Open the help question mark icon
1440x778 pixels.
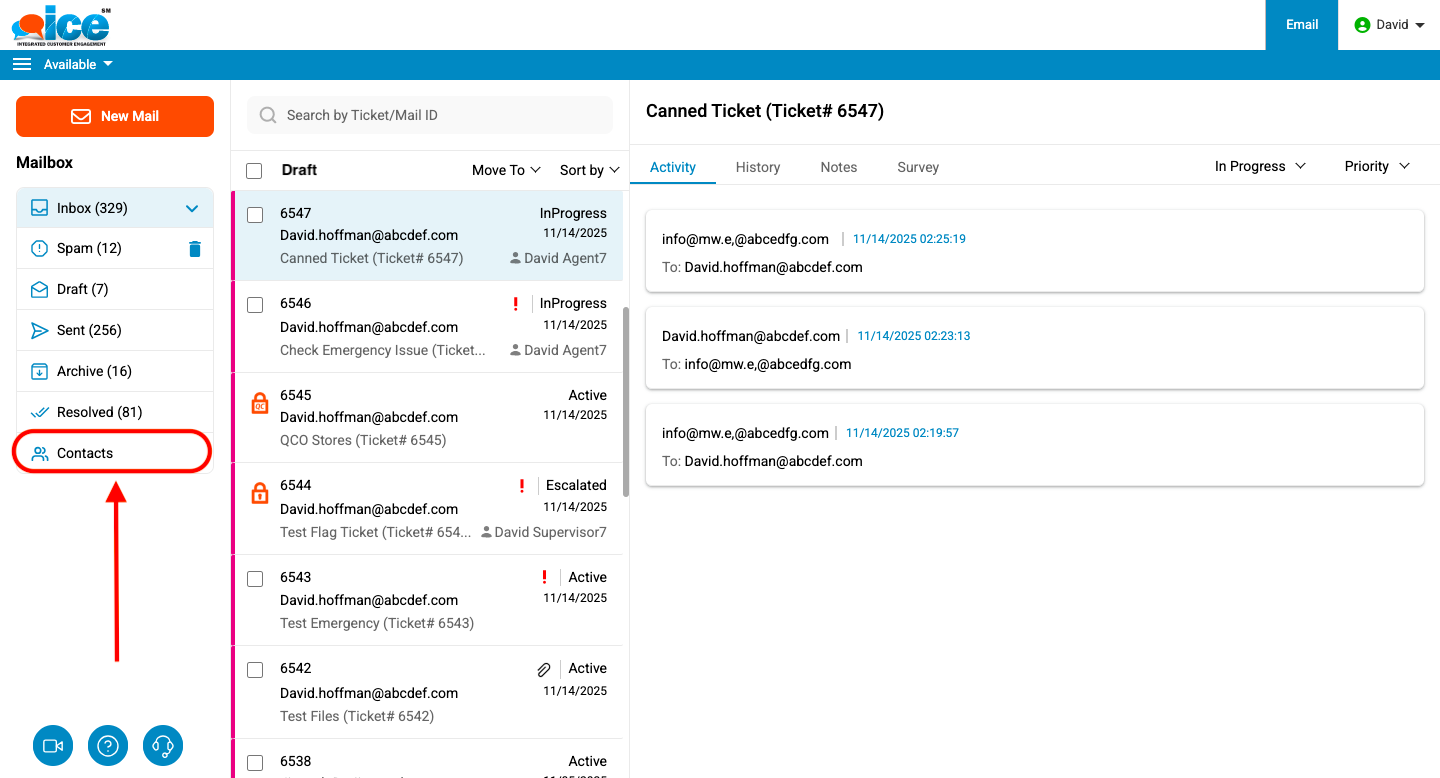(x=108, y=745)
